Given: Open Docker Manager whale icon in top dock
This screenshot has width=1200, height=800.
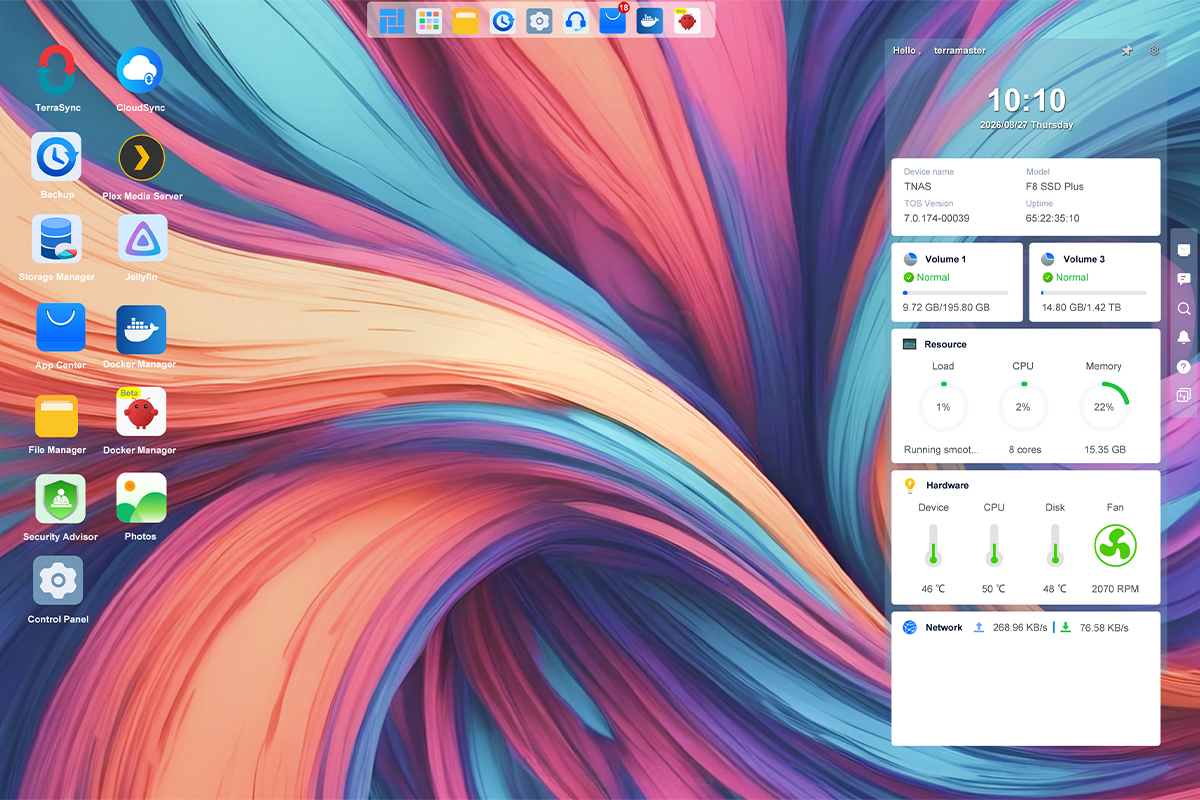Looking at the screenshot, I should (x=650, y=20).
